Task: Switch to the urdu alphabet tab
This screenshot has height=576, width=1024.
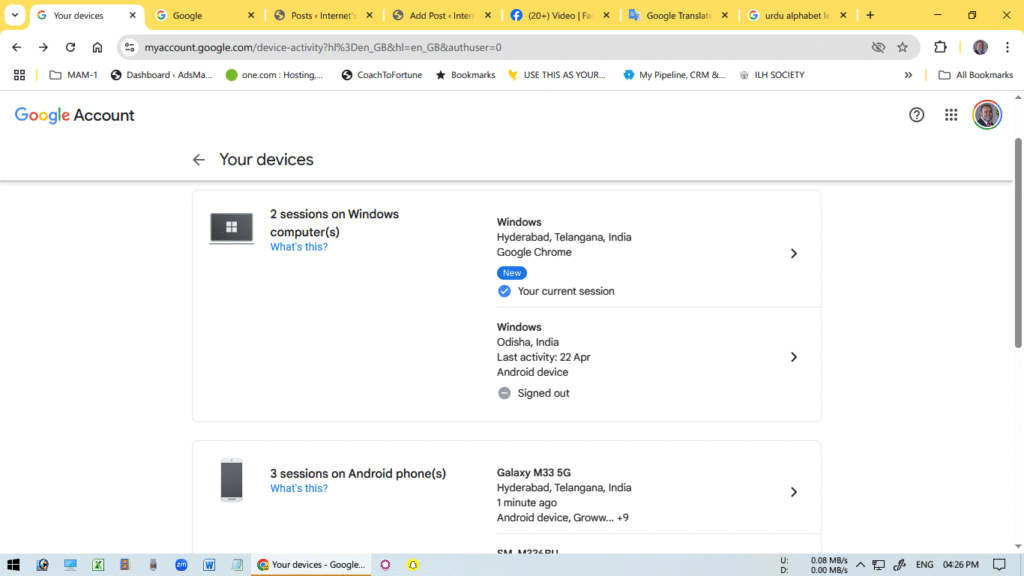Action: coord(797,15)
